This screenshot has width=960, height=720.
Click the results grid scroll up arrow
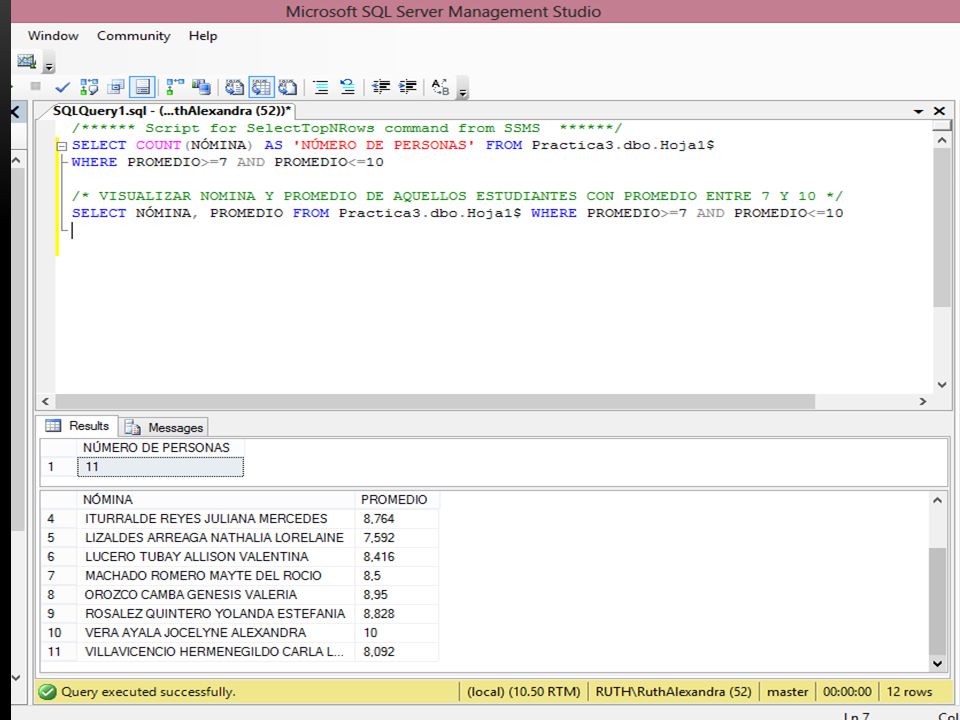[937, 501]
